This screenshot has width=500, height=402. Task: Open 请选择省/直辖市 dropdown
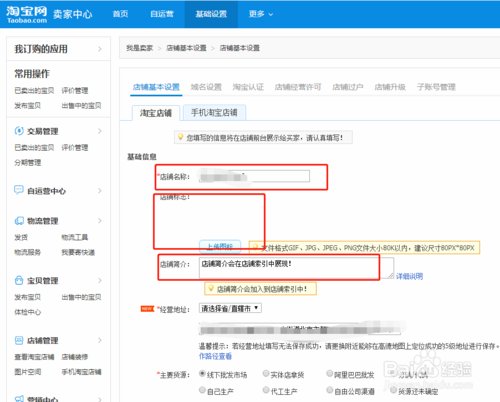230,308
